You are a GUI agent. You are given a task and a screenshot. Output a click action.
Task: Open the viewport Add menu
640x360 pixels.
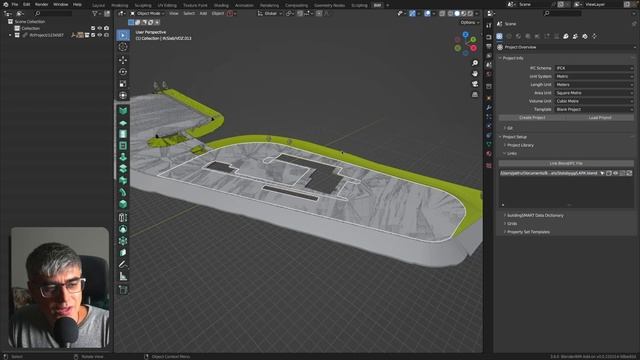(203, 13)
